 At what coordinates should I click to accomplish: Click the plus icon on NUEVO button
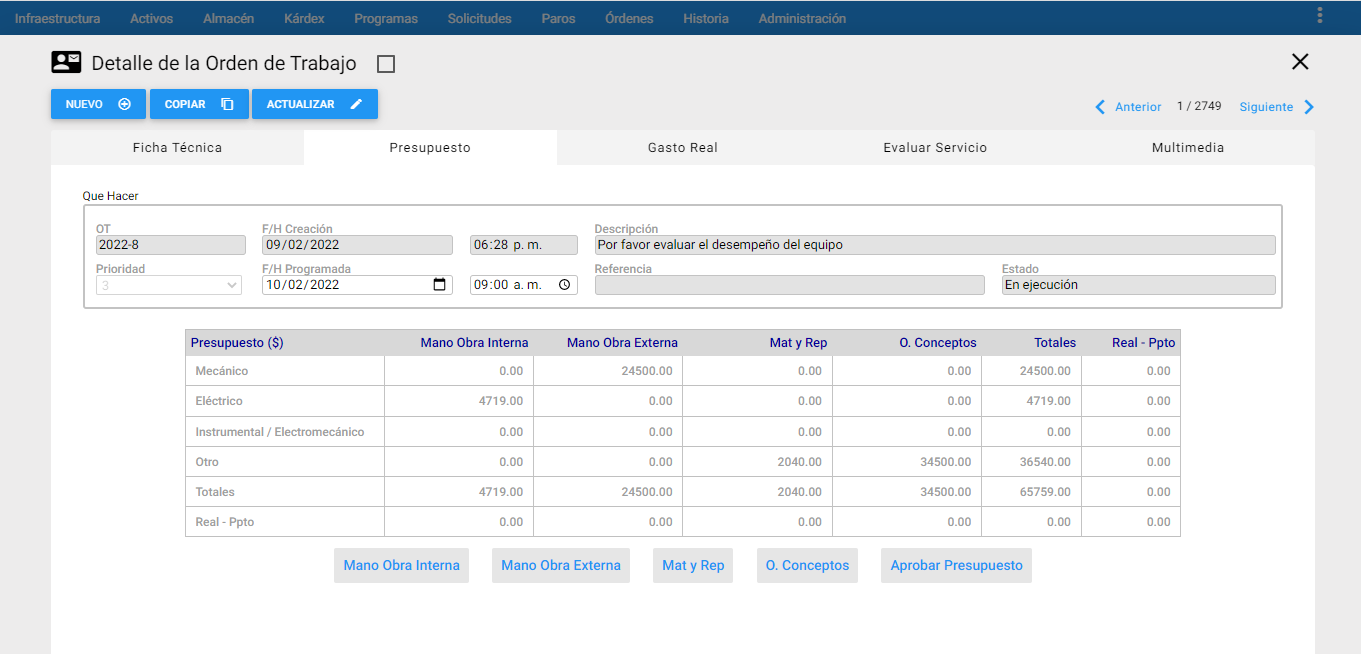tap(125, 104)
